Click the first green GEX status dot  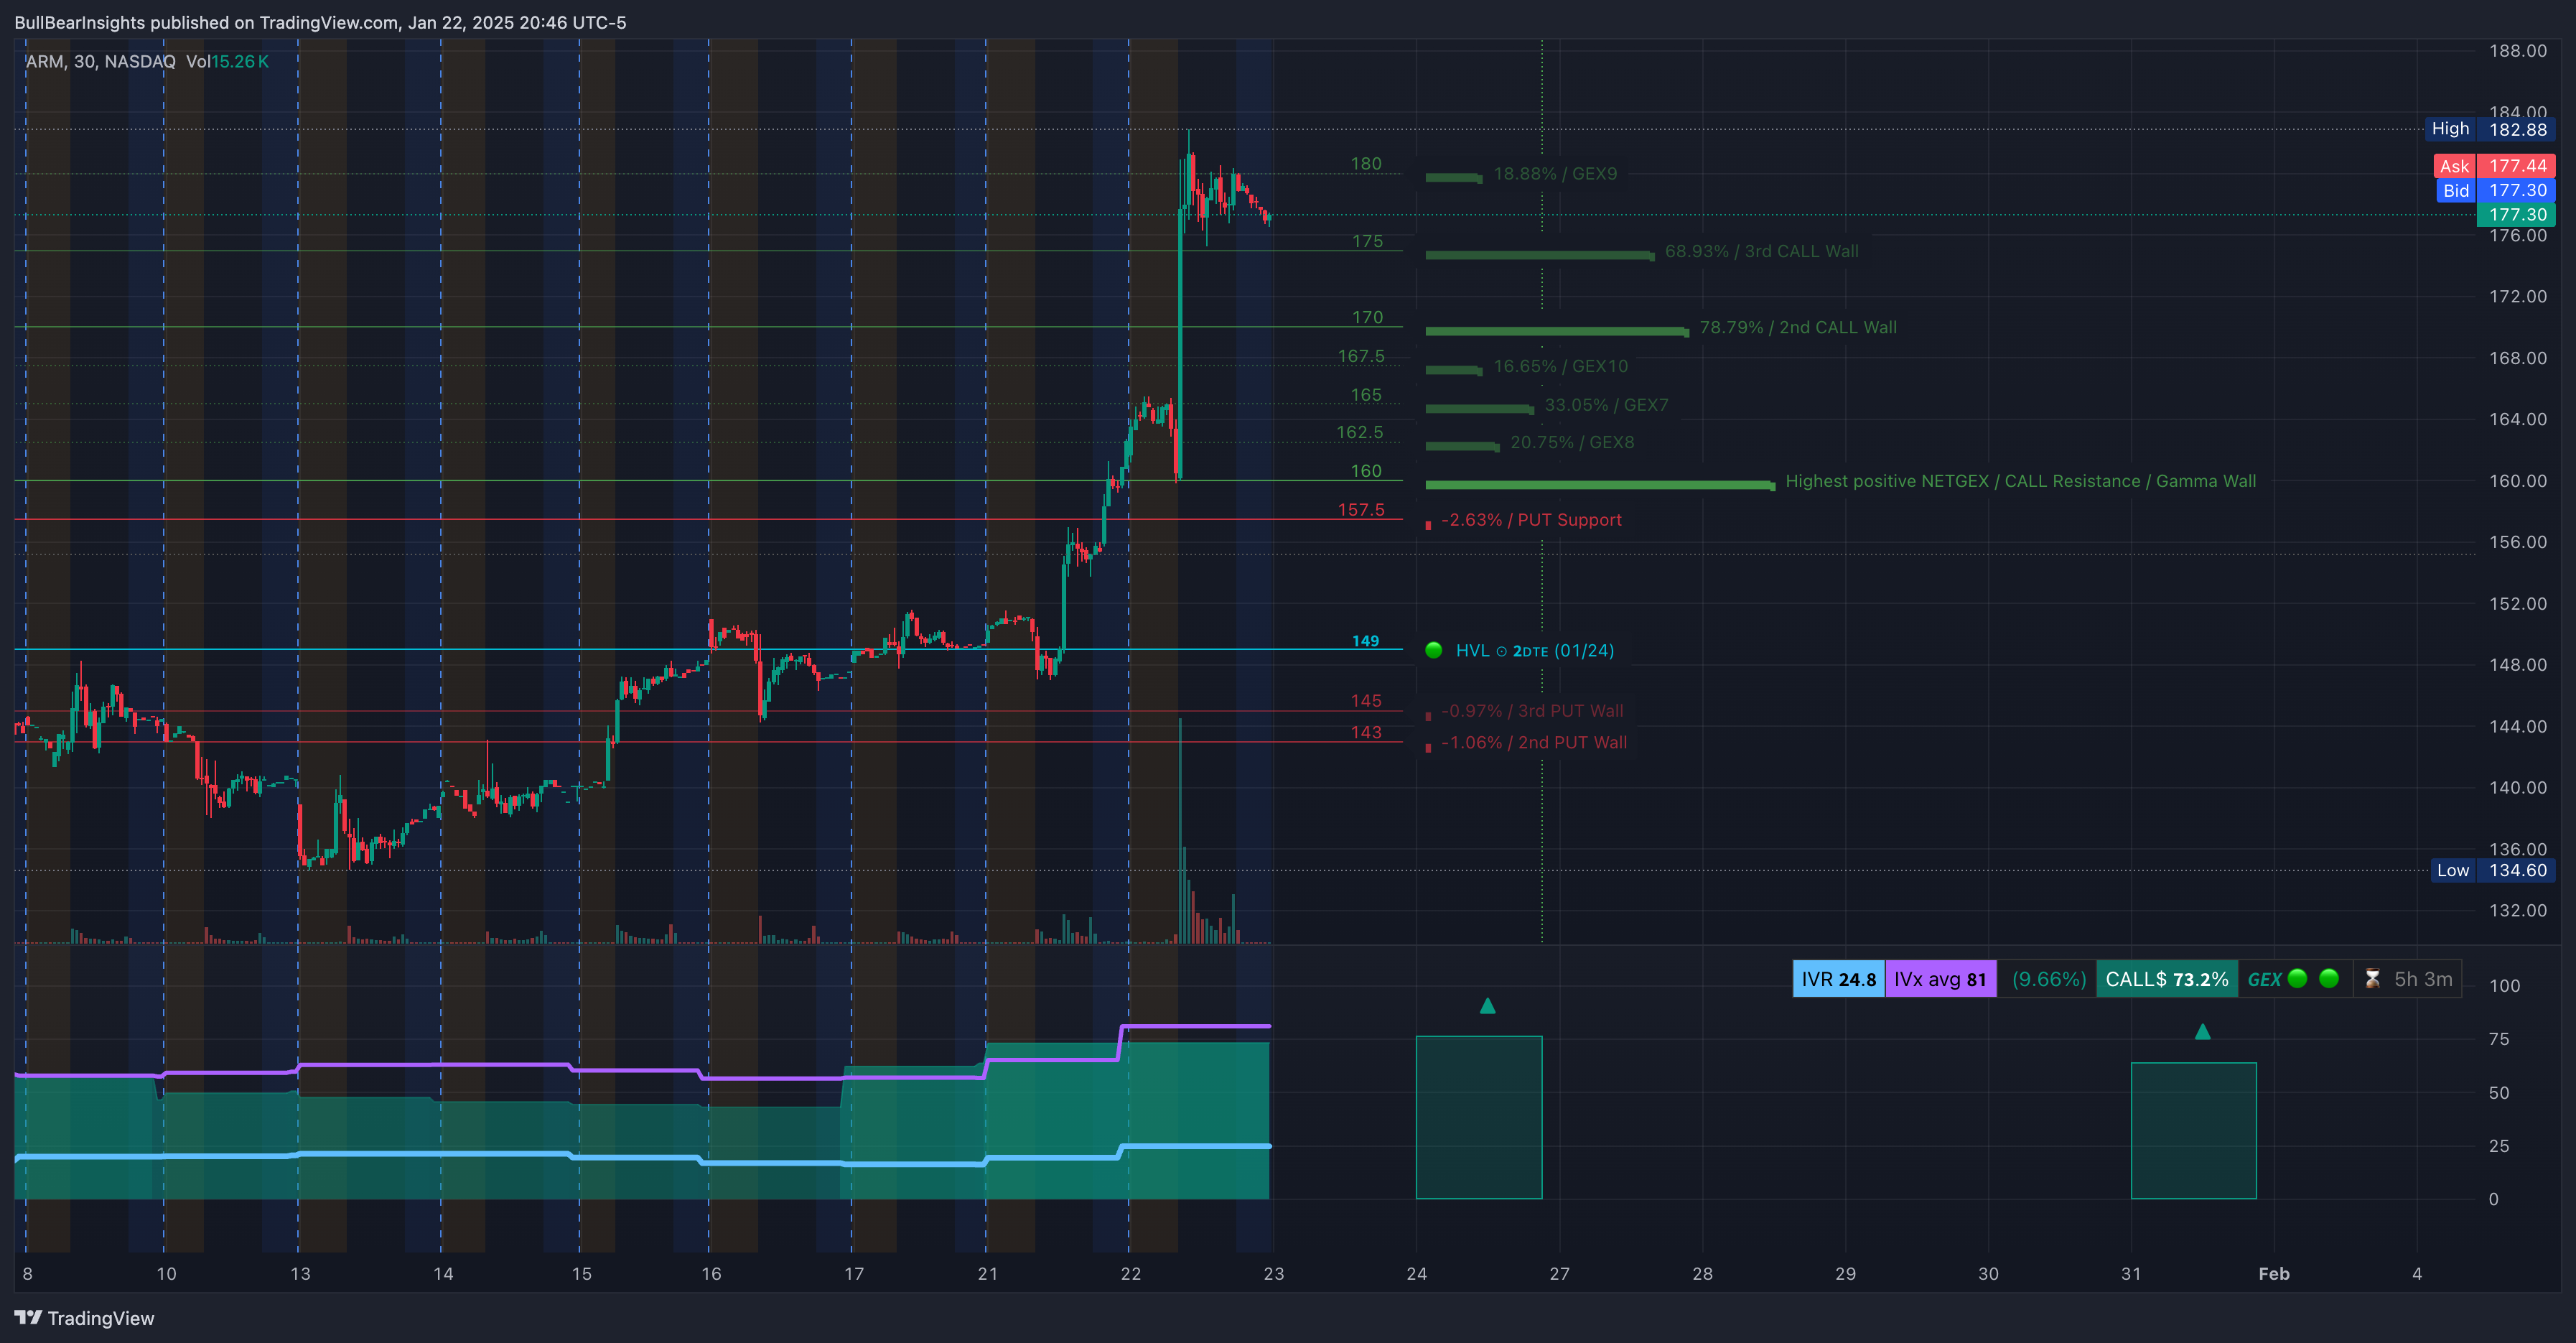pyautogui.click(x=2297, y=979)
